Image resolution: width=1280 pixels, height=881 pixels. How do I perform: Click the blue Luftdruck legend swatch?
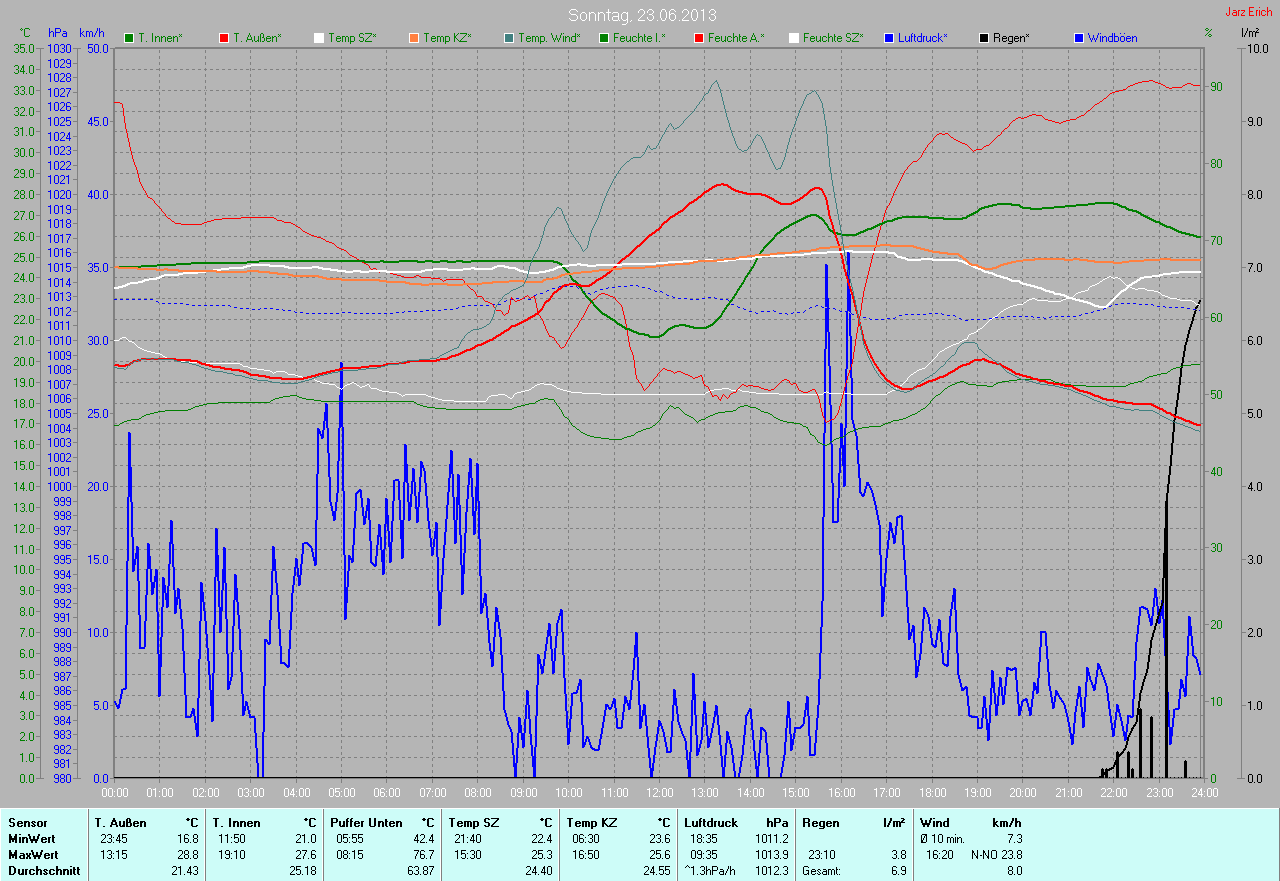[889, 38]
